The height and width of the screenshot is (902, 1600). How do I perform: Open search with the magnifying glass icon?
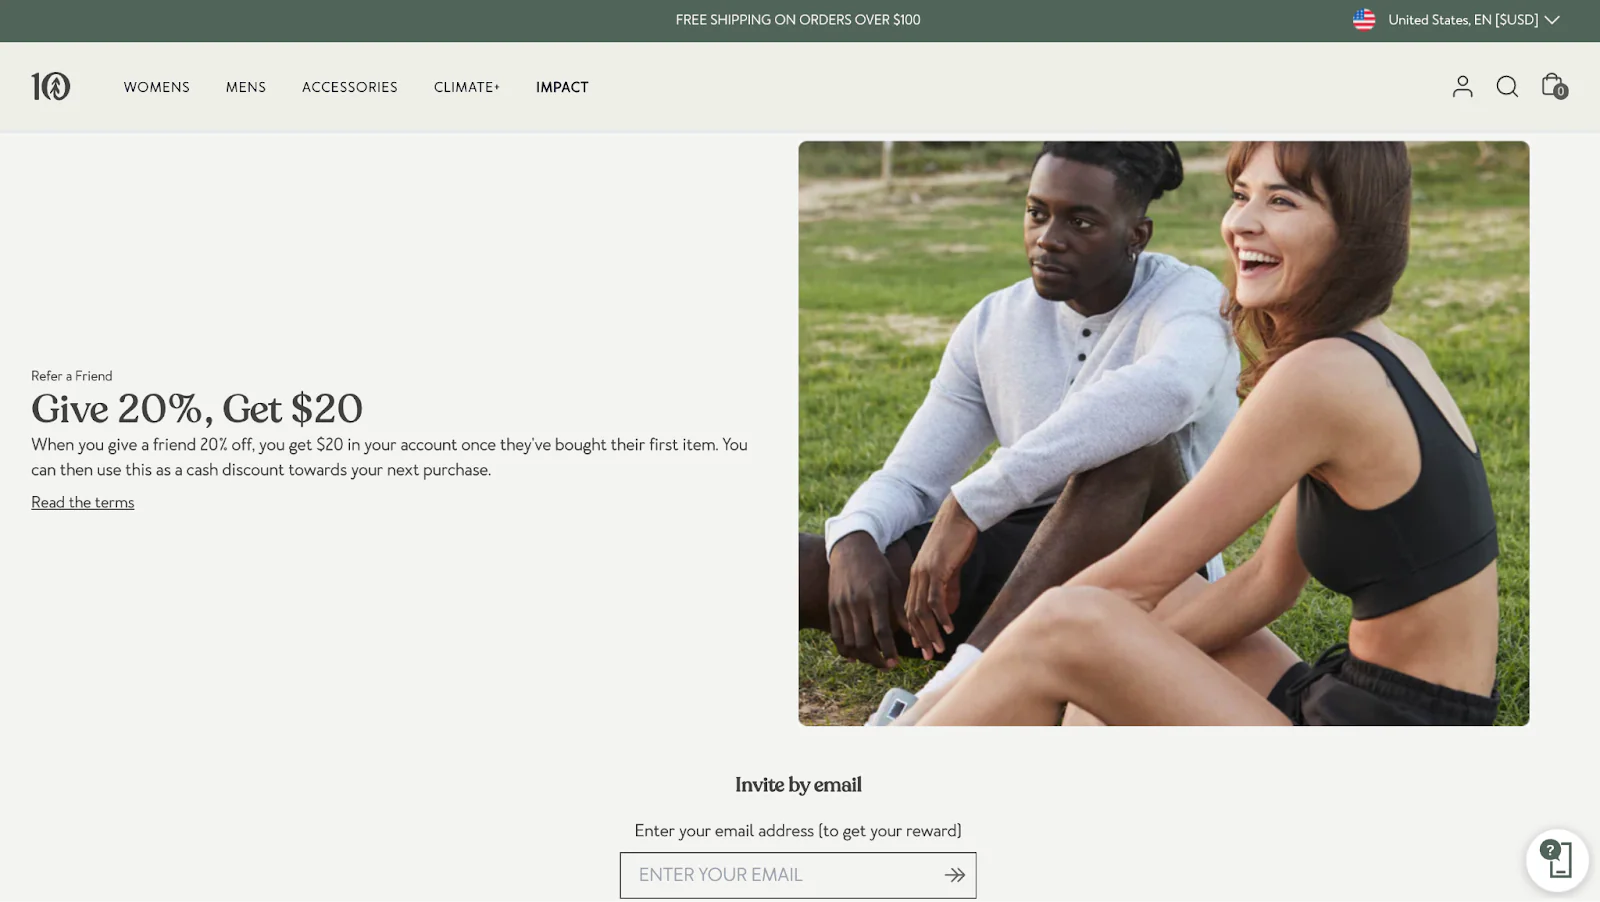point(1507,87)
